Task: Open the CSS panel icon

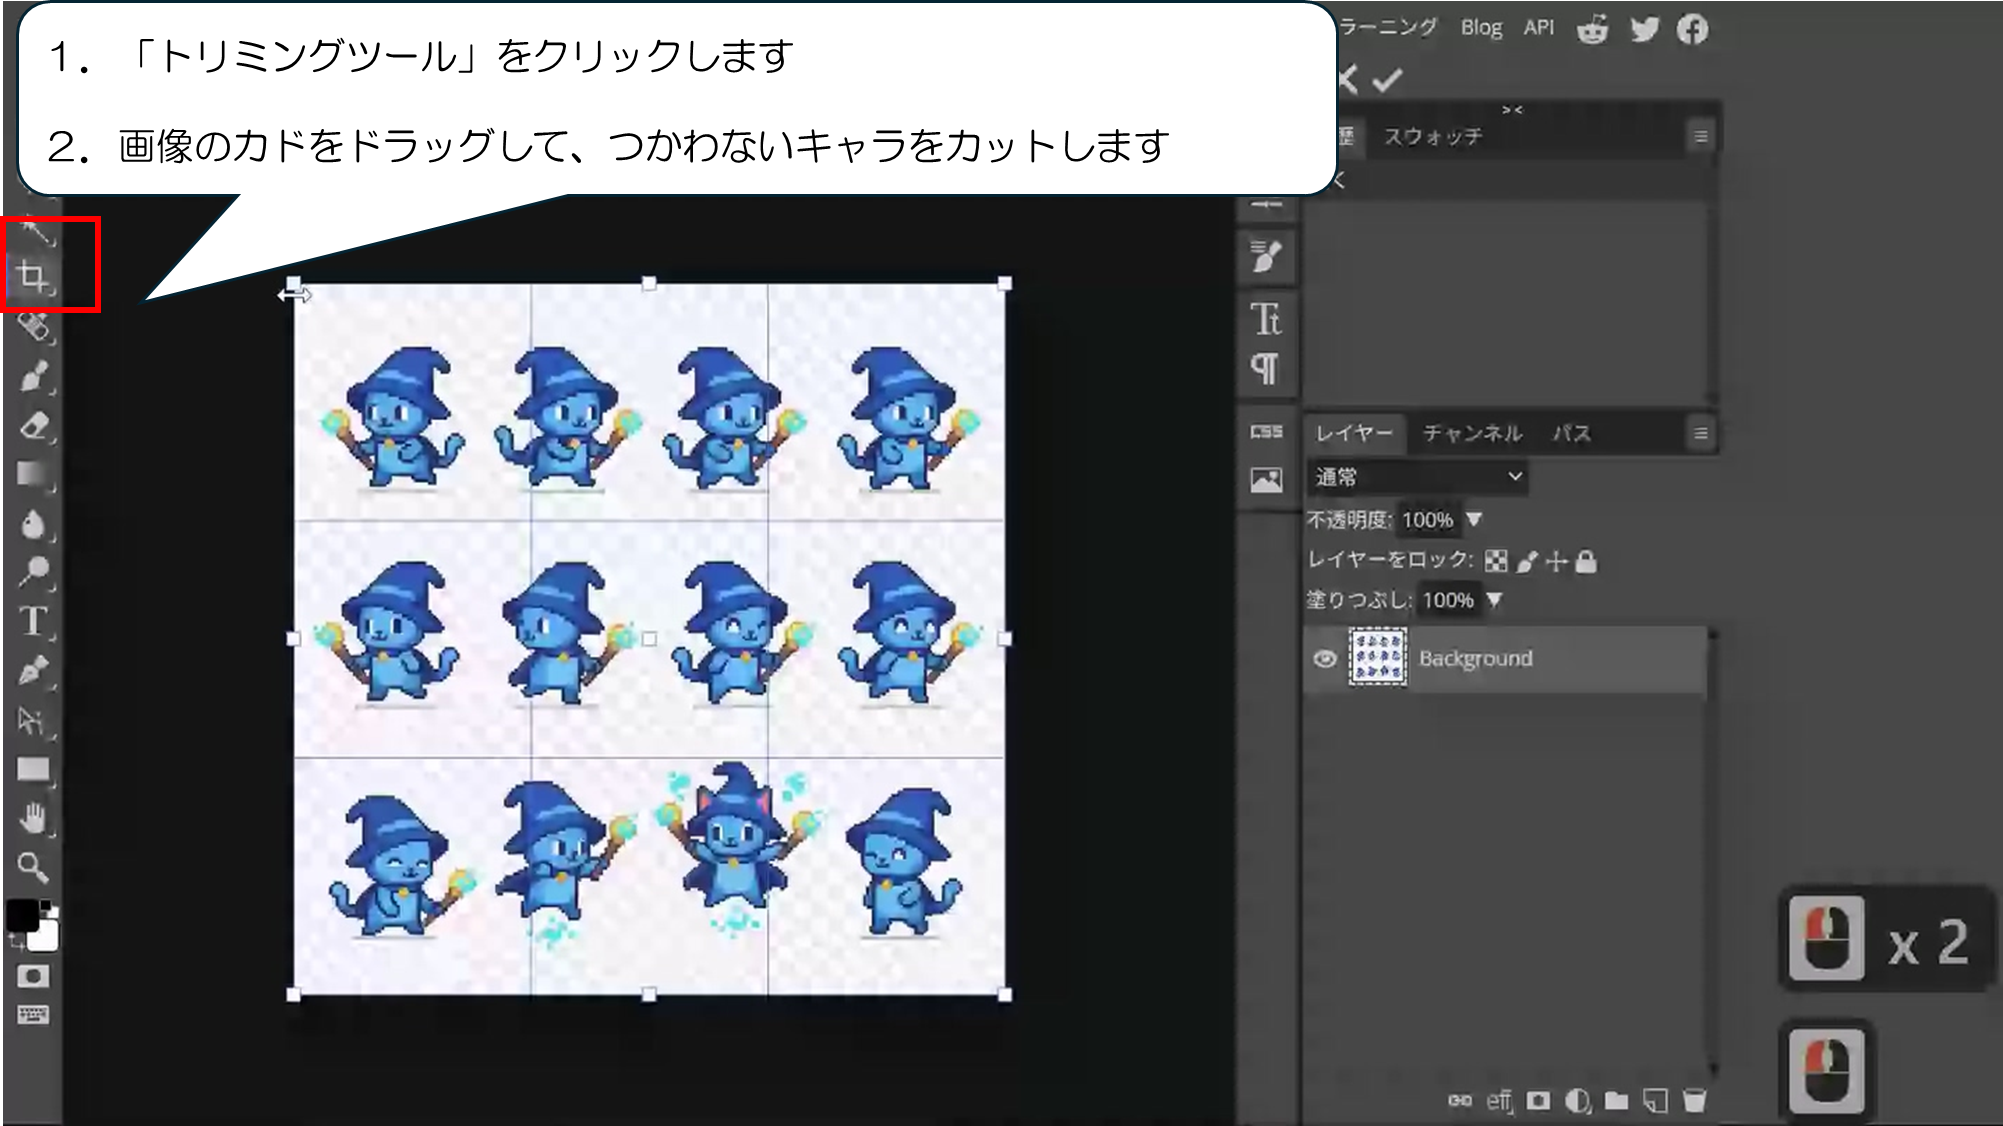Action: point(1266,432)
